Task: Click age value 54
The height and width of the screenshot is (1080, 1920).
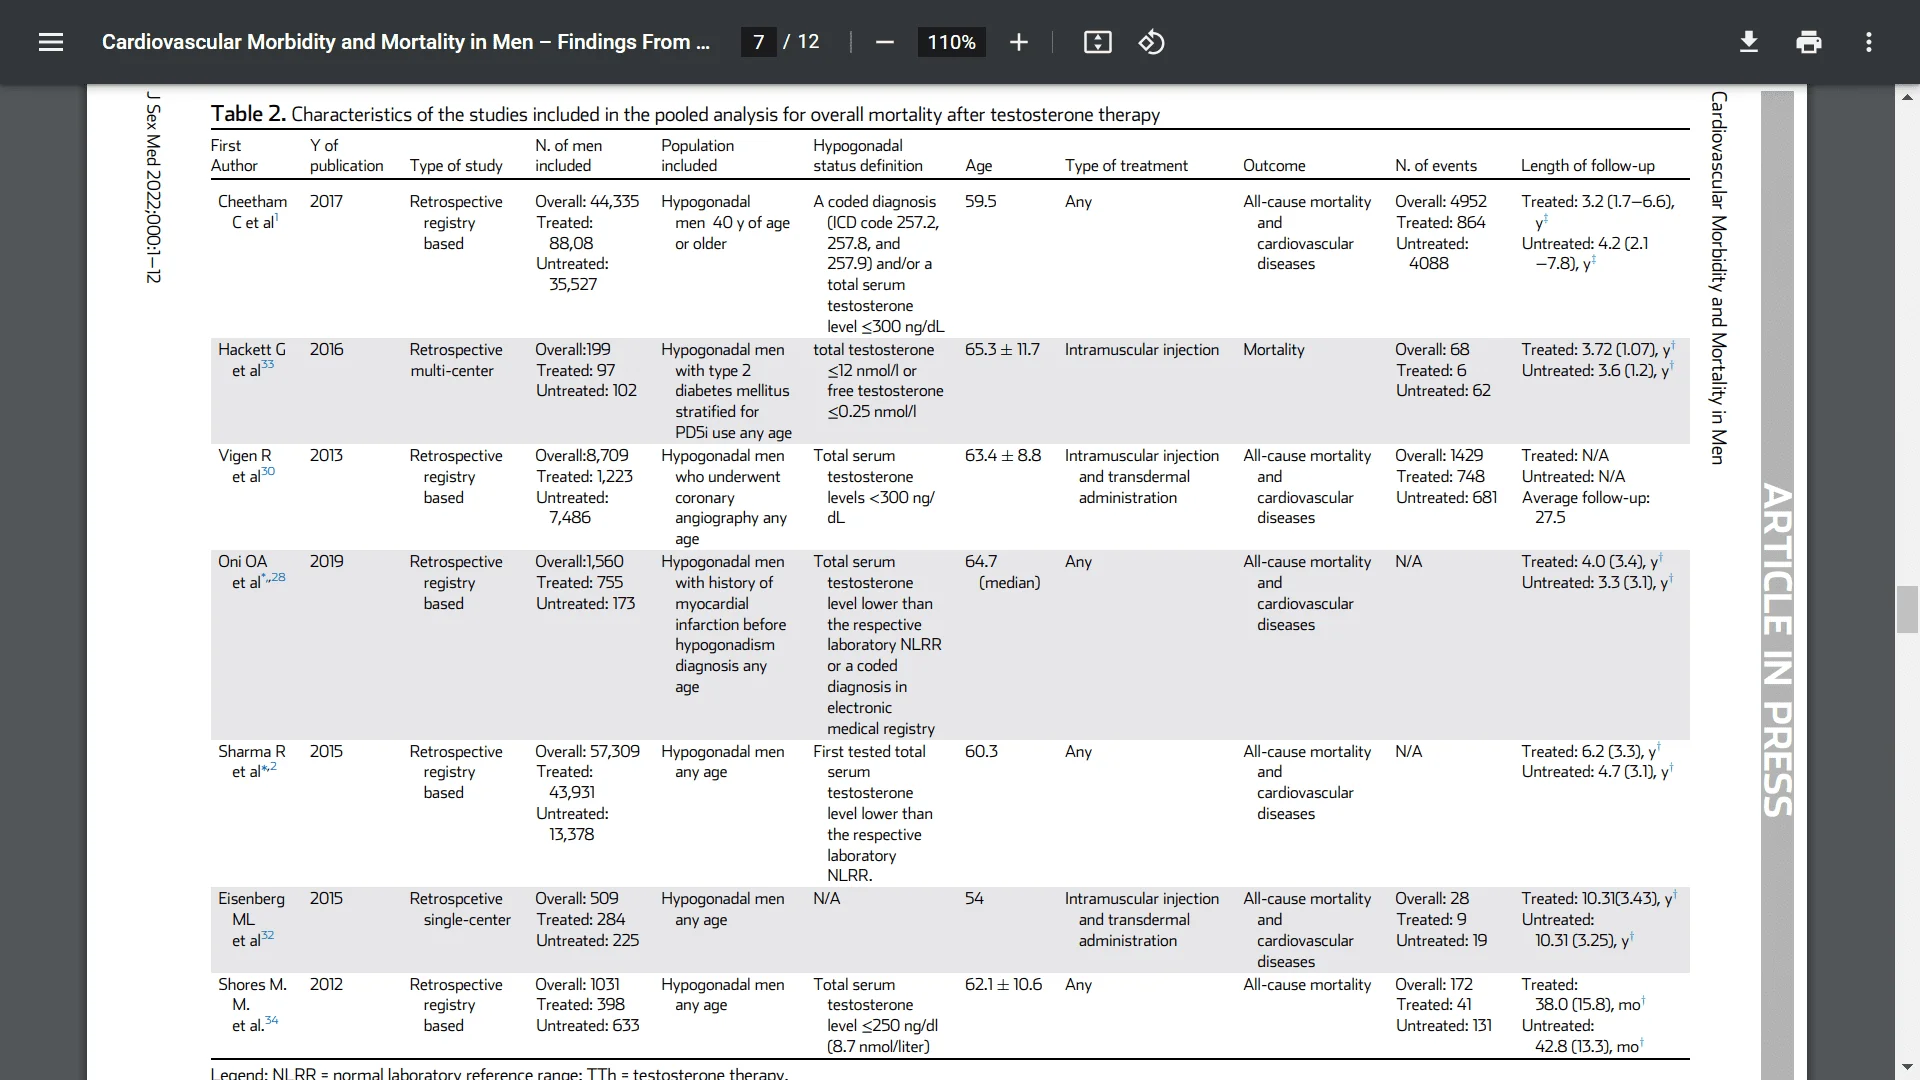Action: (974, 898)
